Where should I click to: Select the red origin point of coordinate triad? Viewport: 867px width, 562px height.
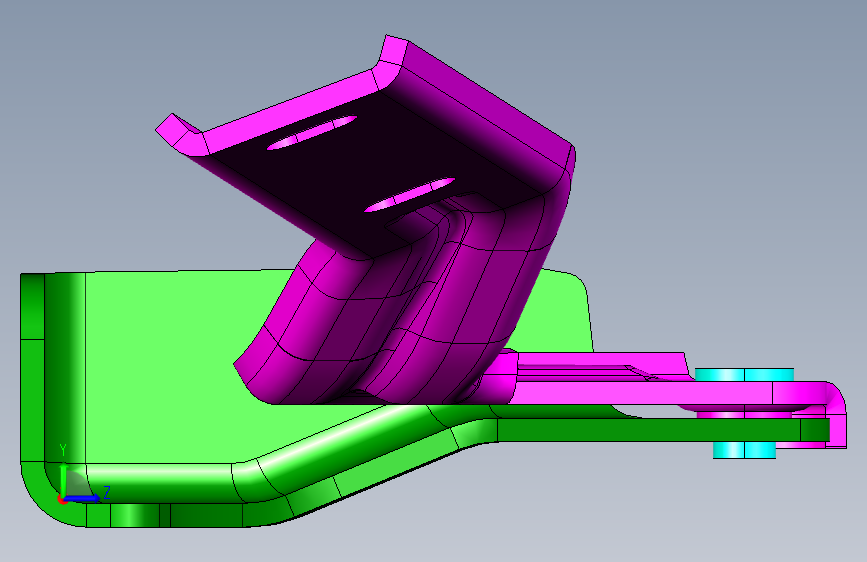tap(62, 499)
